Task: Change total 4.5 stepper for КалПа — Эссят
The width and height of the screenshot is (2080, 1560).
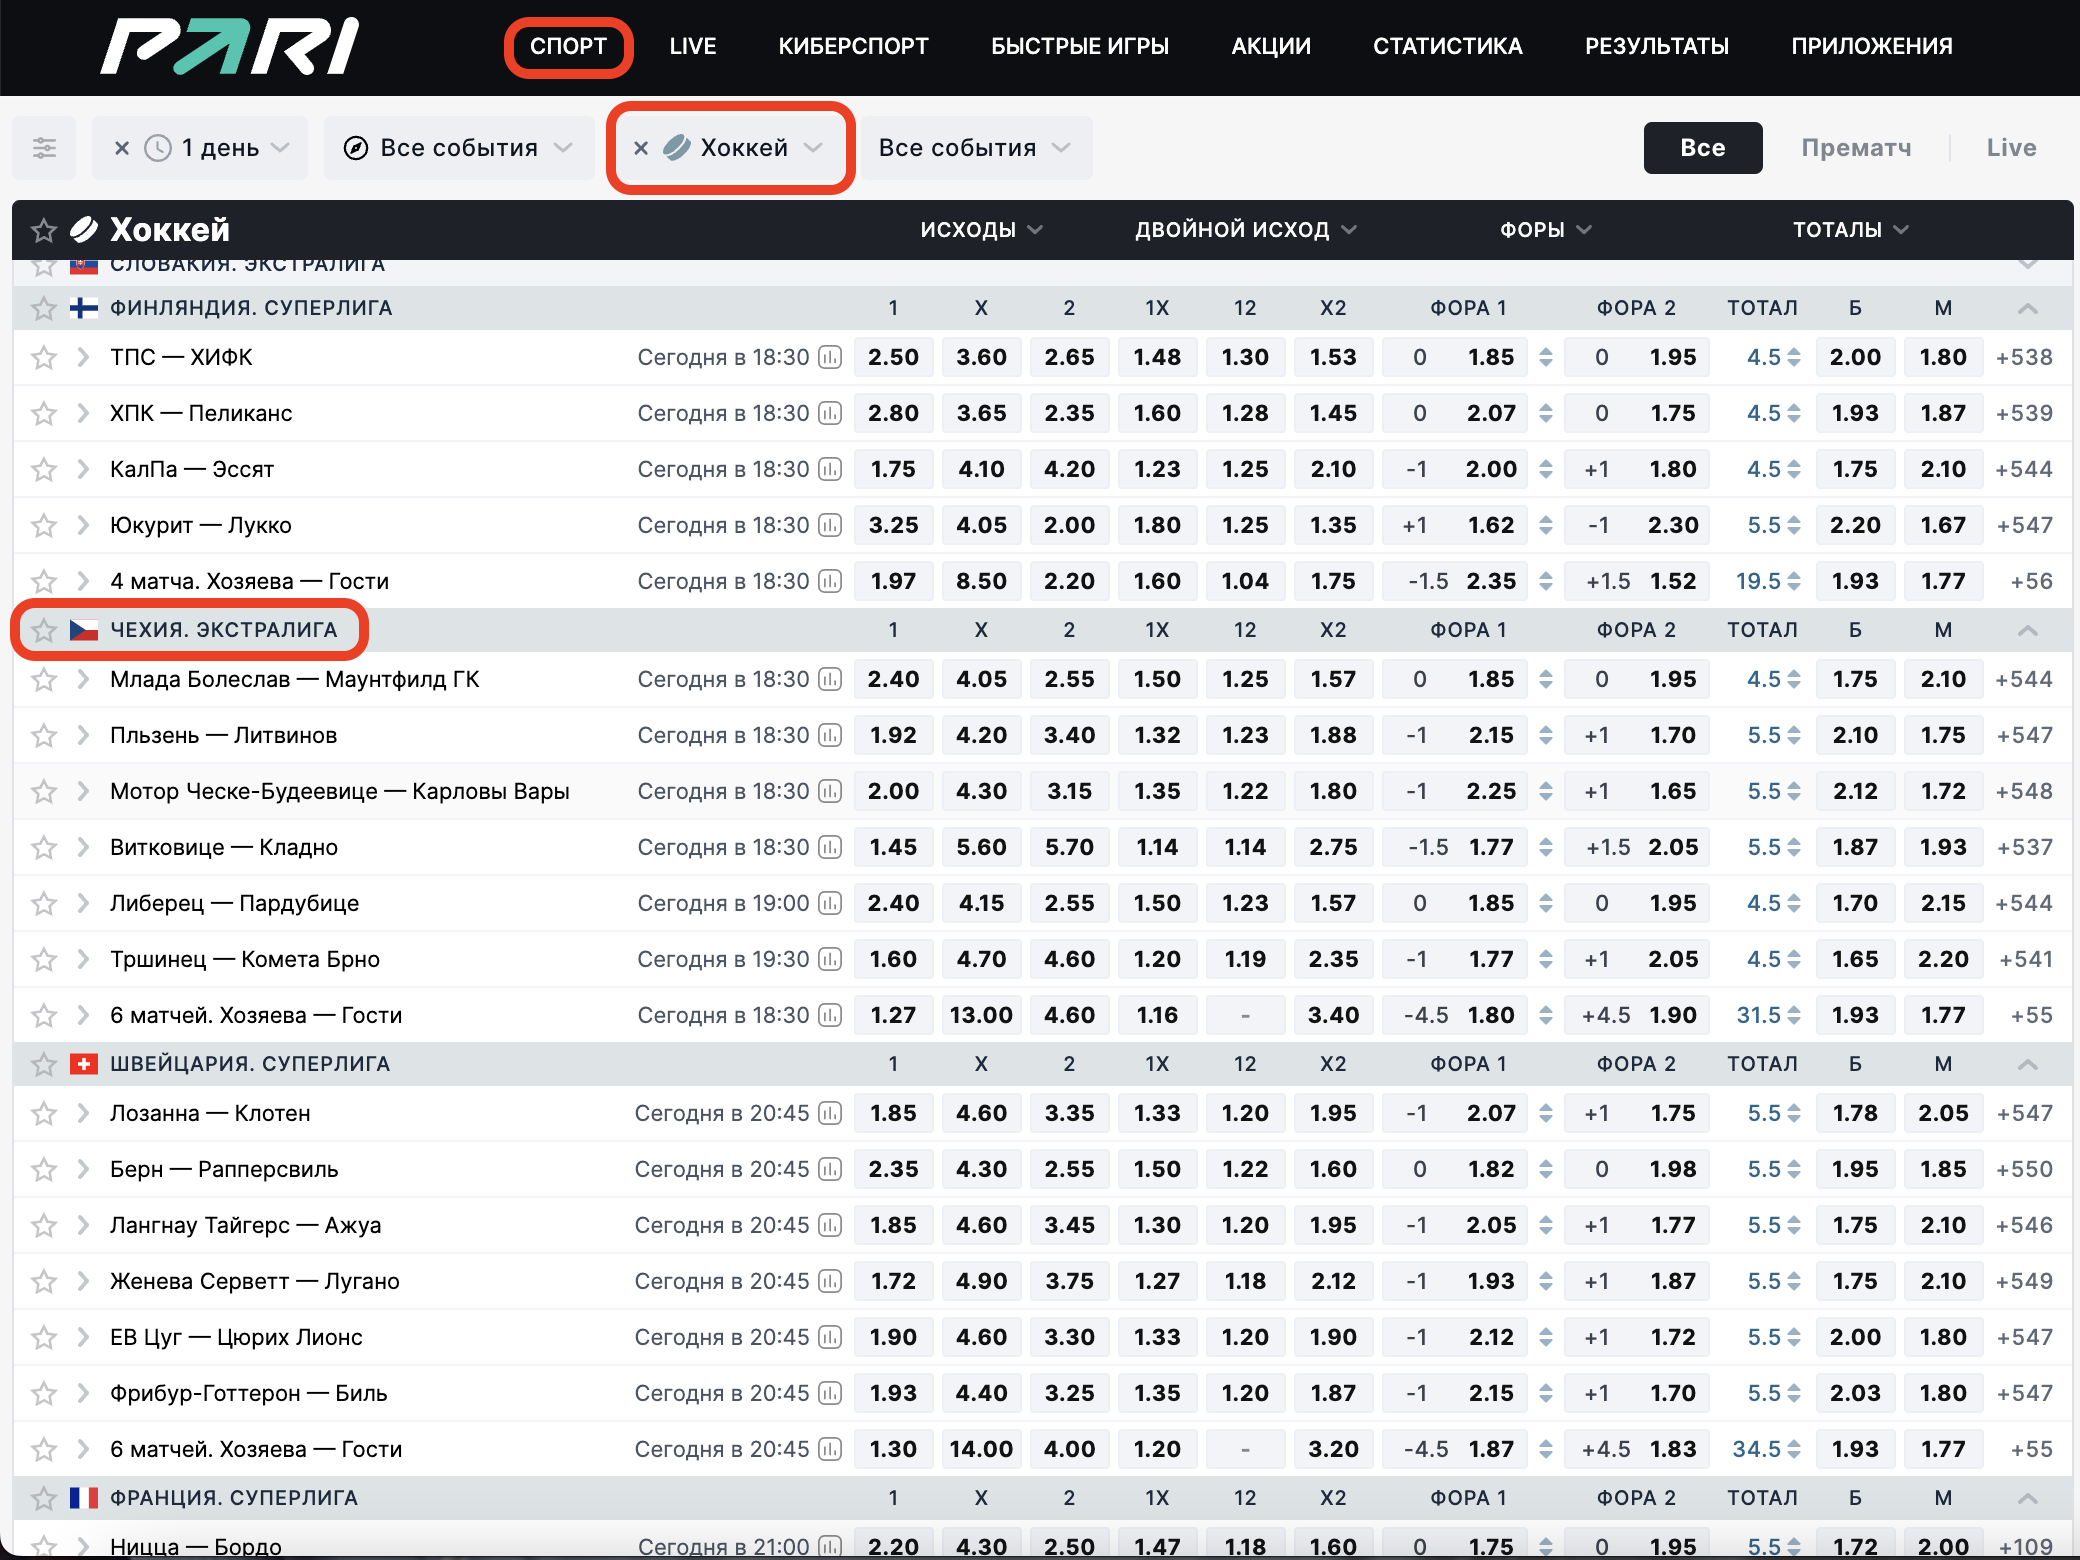Action: [x=1794, y=469]
